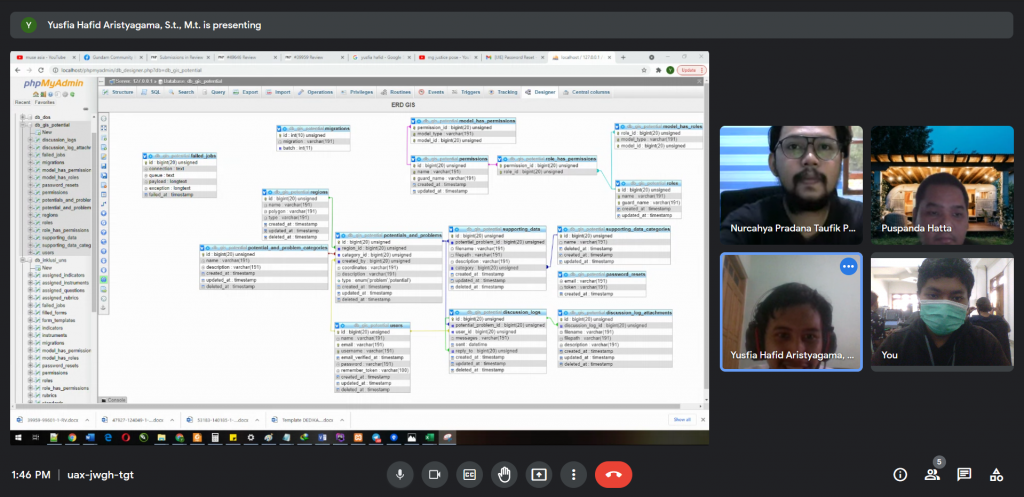Click the phpMyAdmin Home icon under logo
The width and height of the screenshot is (1024, 497).
click(x=36, y=94)
